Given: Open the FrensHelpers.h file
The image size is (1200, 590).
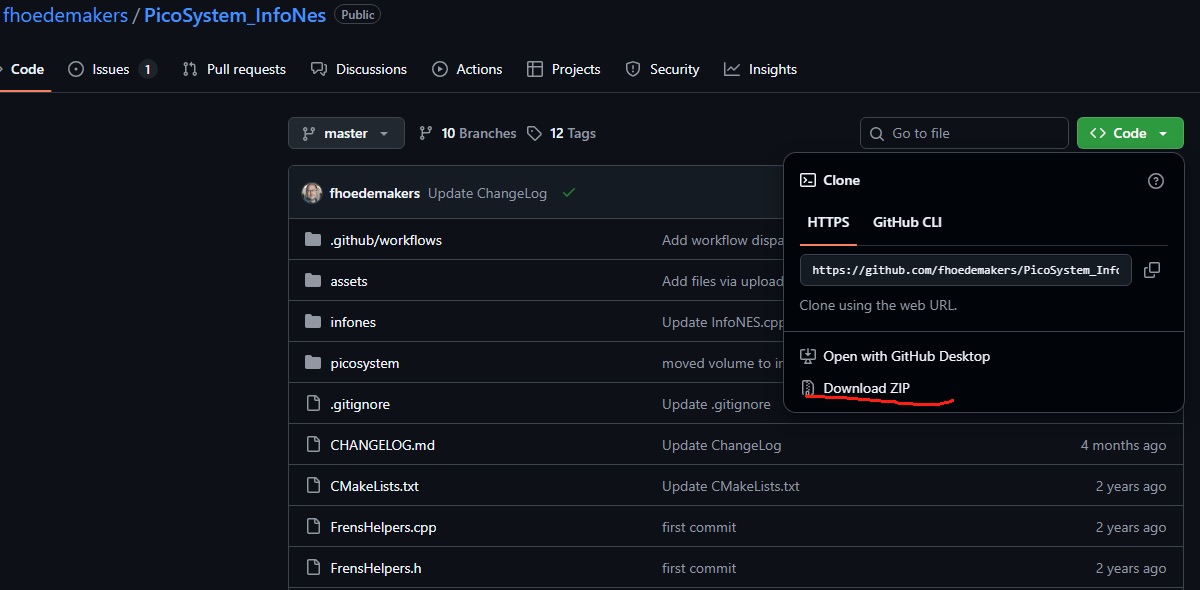Looking at the screenshot, I should [x=376, y=568].
